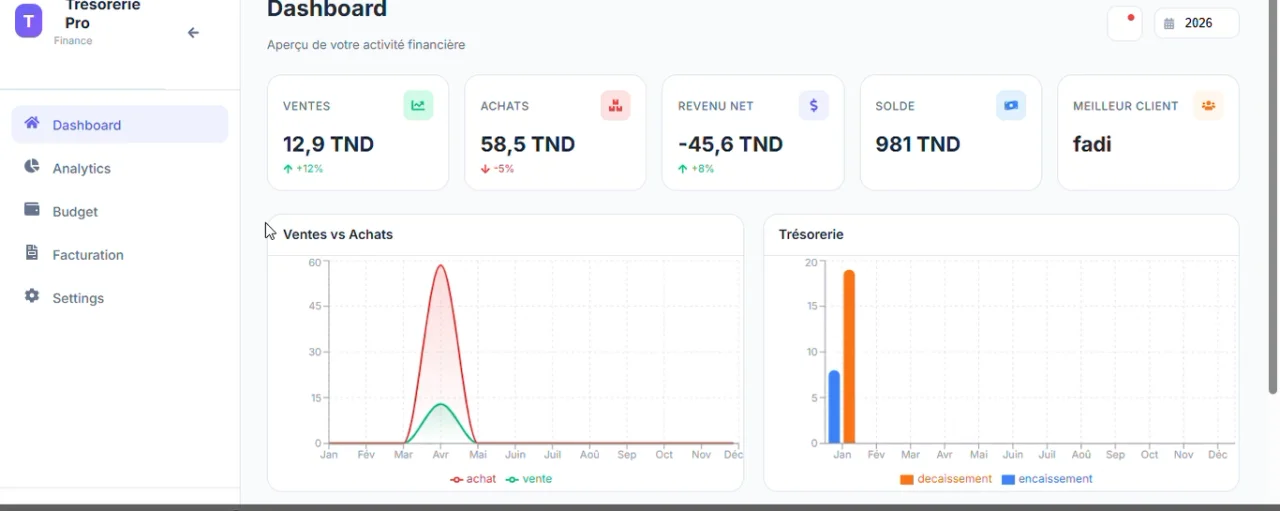Click the calendar icon beside 2026

pos(1169,23)
